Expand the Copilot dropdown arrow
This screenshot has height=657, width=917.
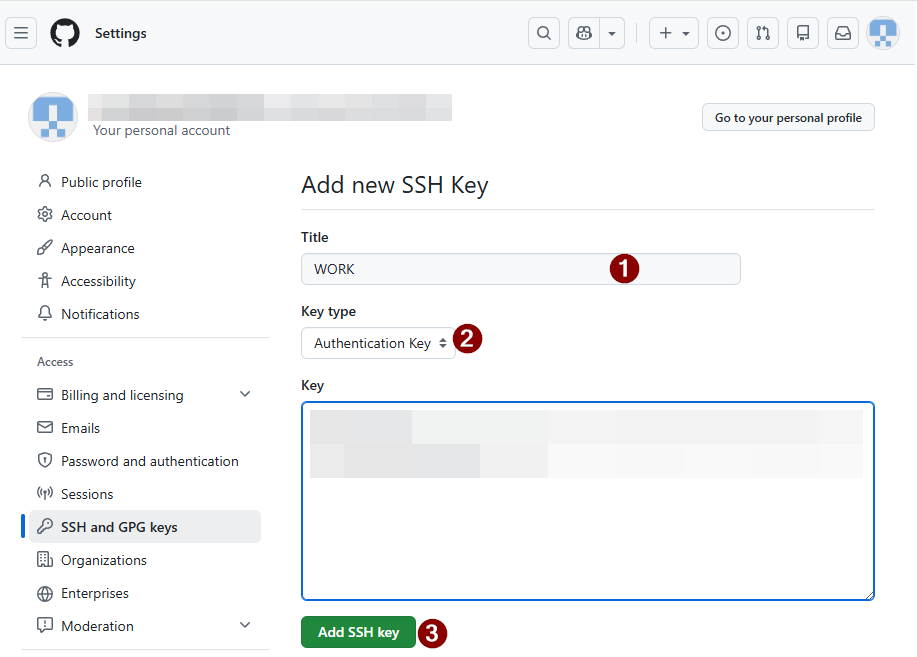pos(612,33)
